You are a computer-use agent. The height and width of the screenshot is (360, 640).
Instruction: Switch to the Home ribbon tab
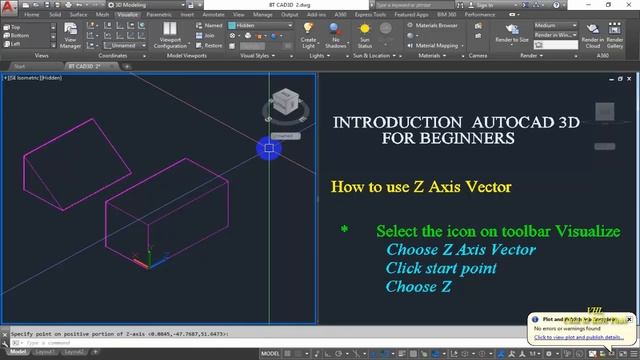point(31,15)
